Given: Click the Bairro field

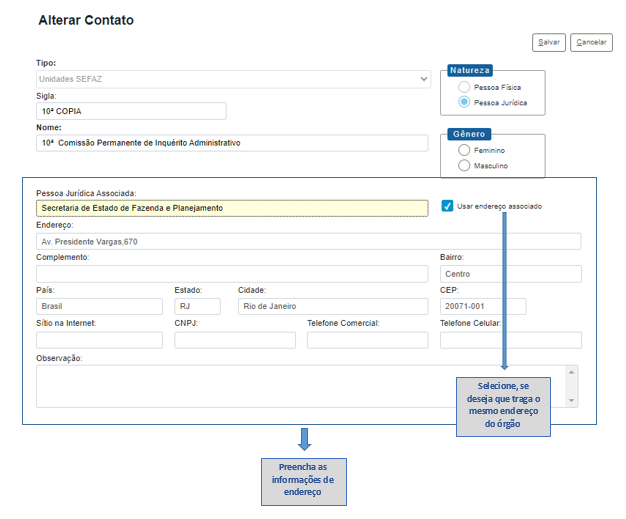Looking at the screenshot, I should tap(510, 273).
